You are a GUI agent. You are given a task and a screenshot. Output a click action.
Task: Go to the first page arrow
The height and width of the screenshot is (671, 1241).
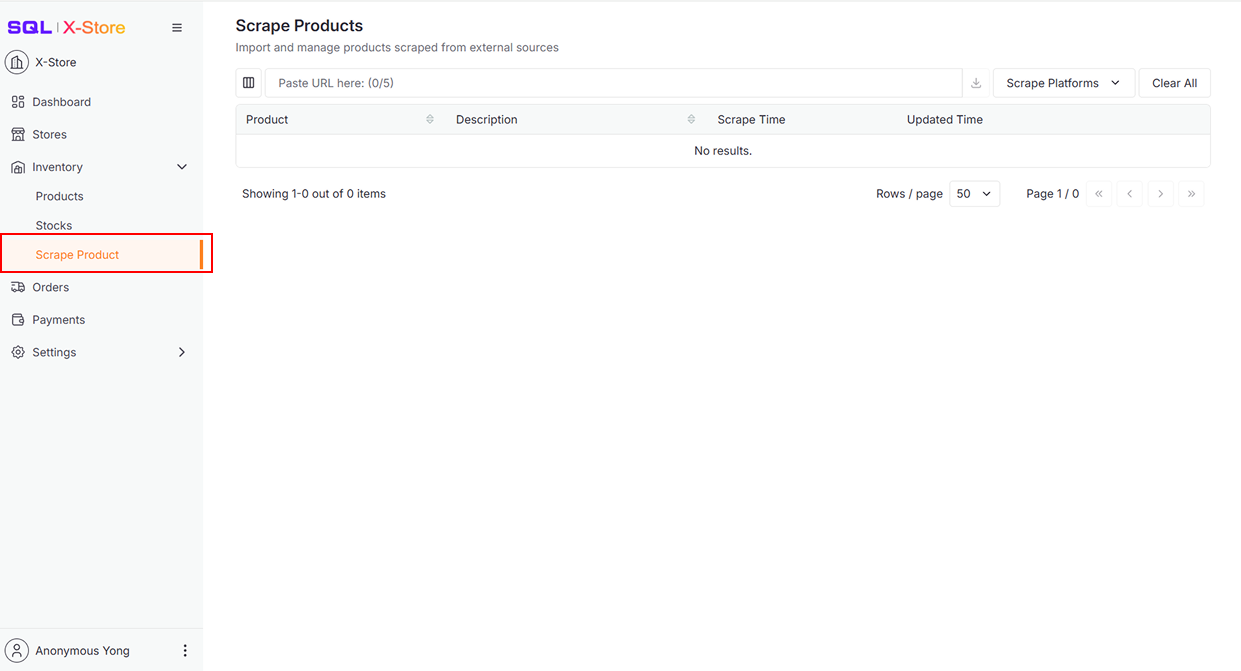1098,194
